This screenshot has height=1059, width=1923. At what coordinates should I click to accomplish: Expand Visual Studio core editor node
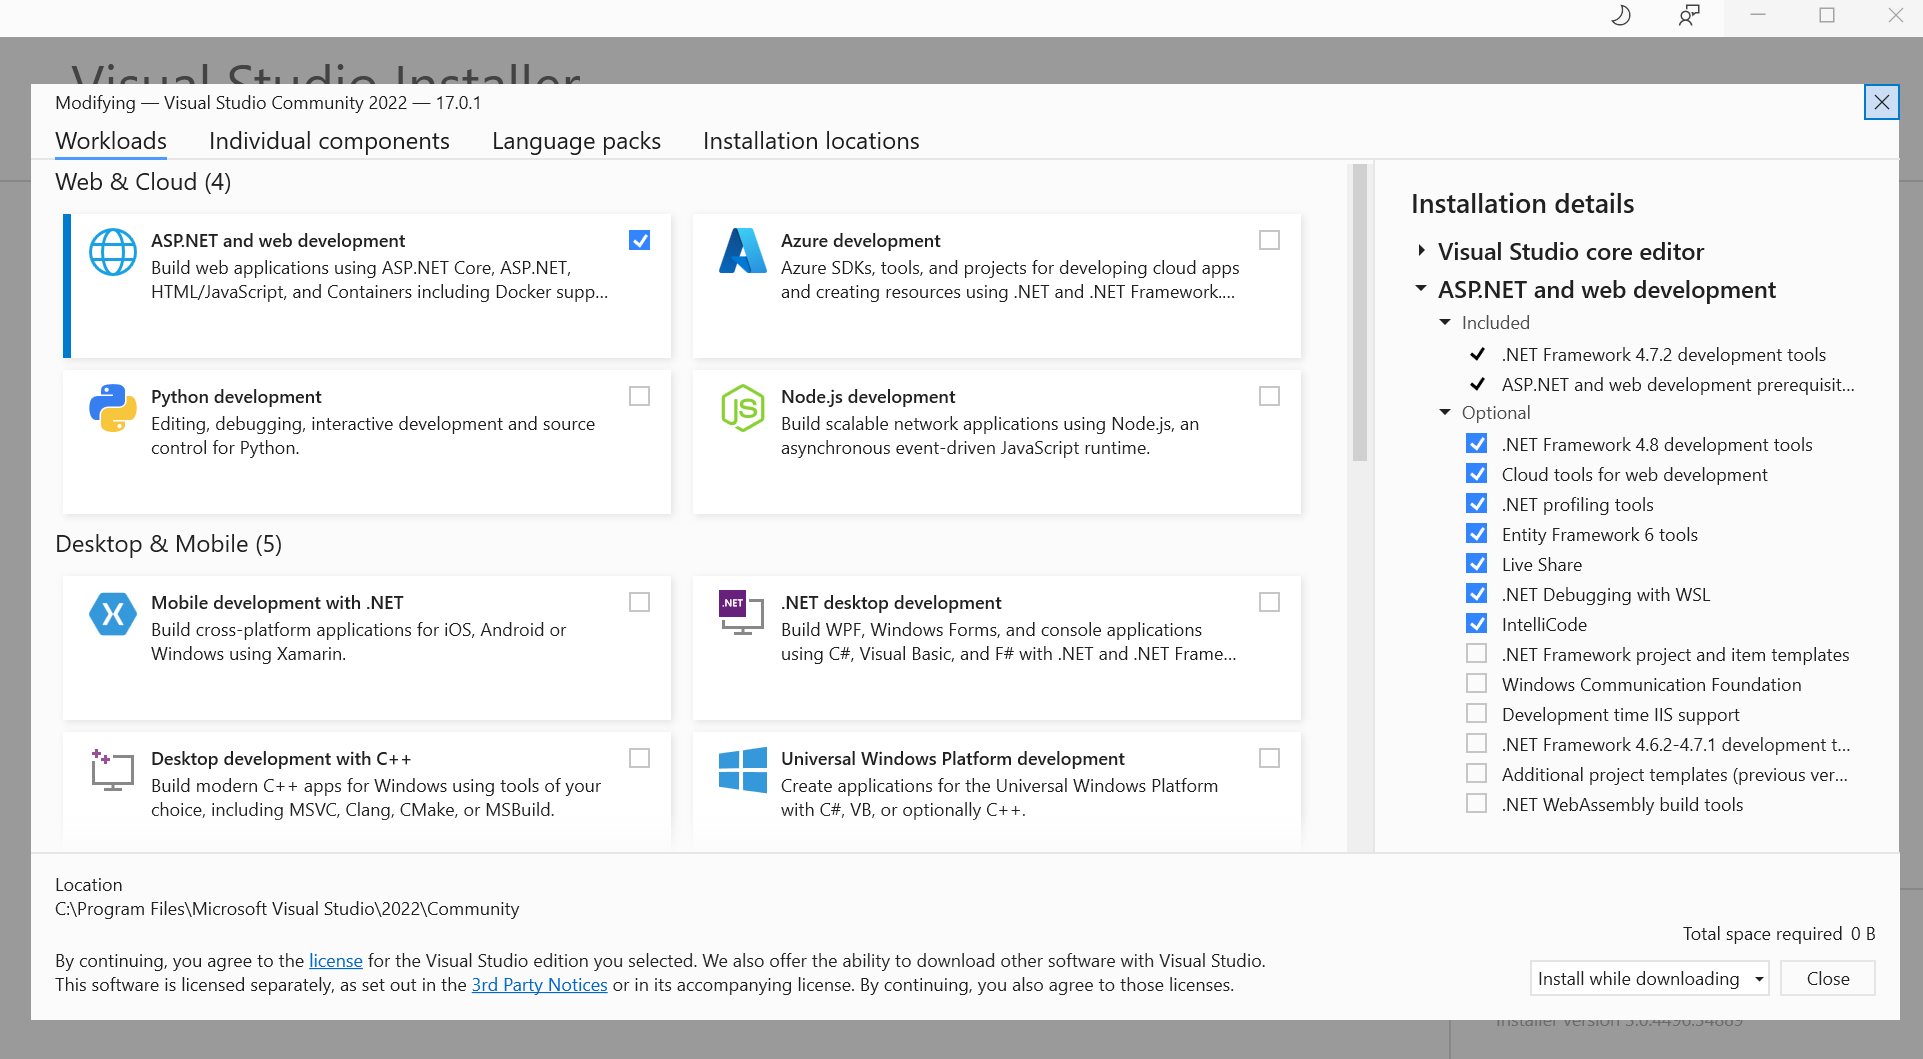click(x=1421, y=251)
